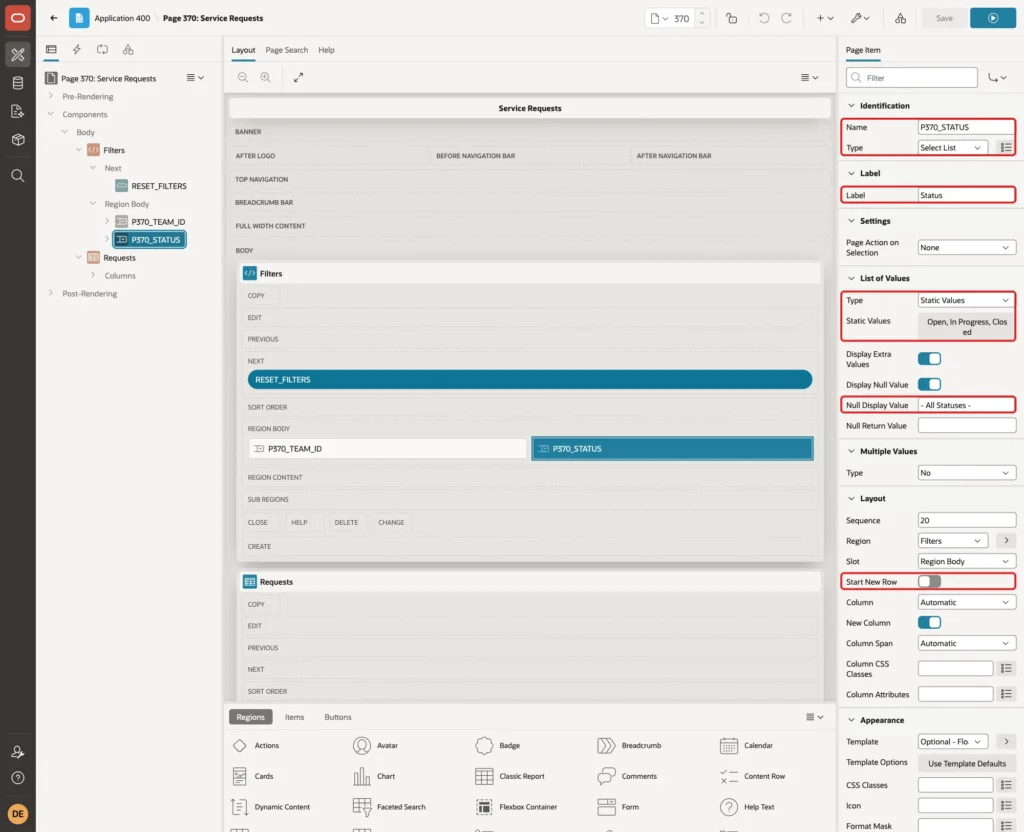Click the Save button

click(x=944, y=18)
